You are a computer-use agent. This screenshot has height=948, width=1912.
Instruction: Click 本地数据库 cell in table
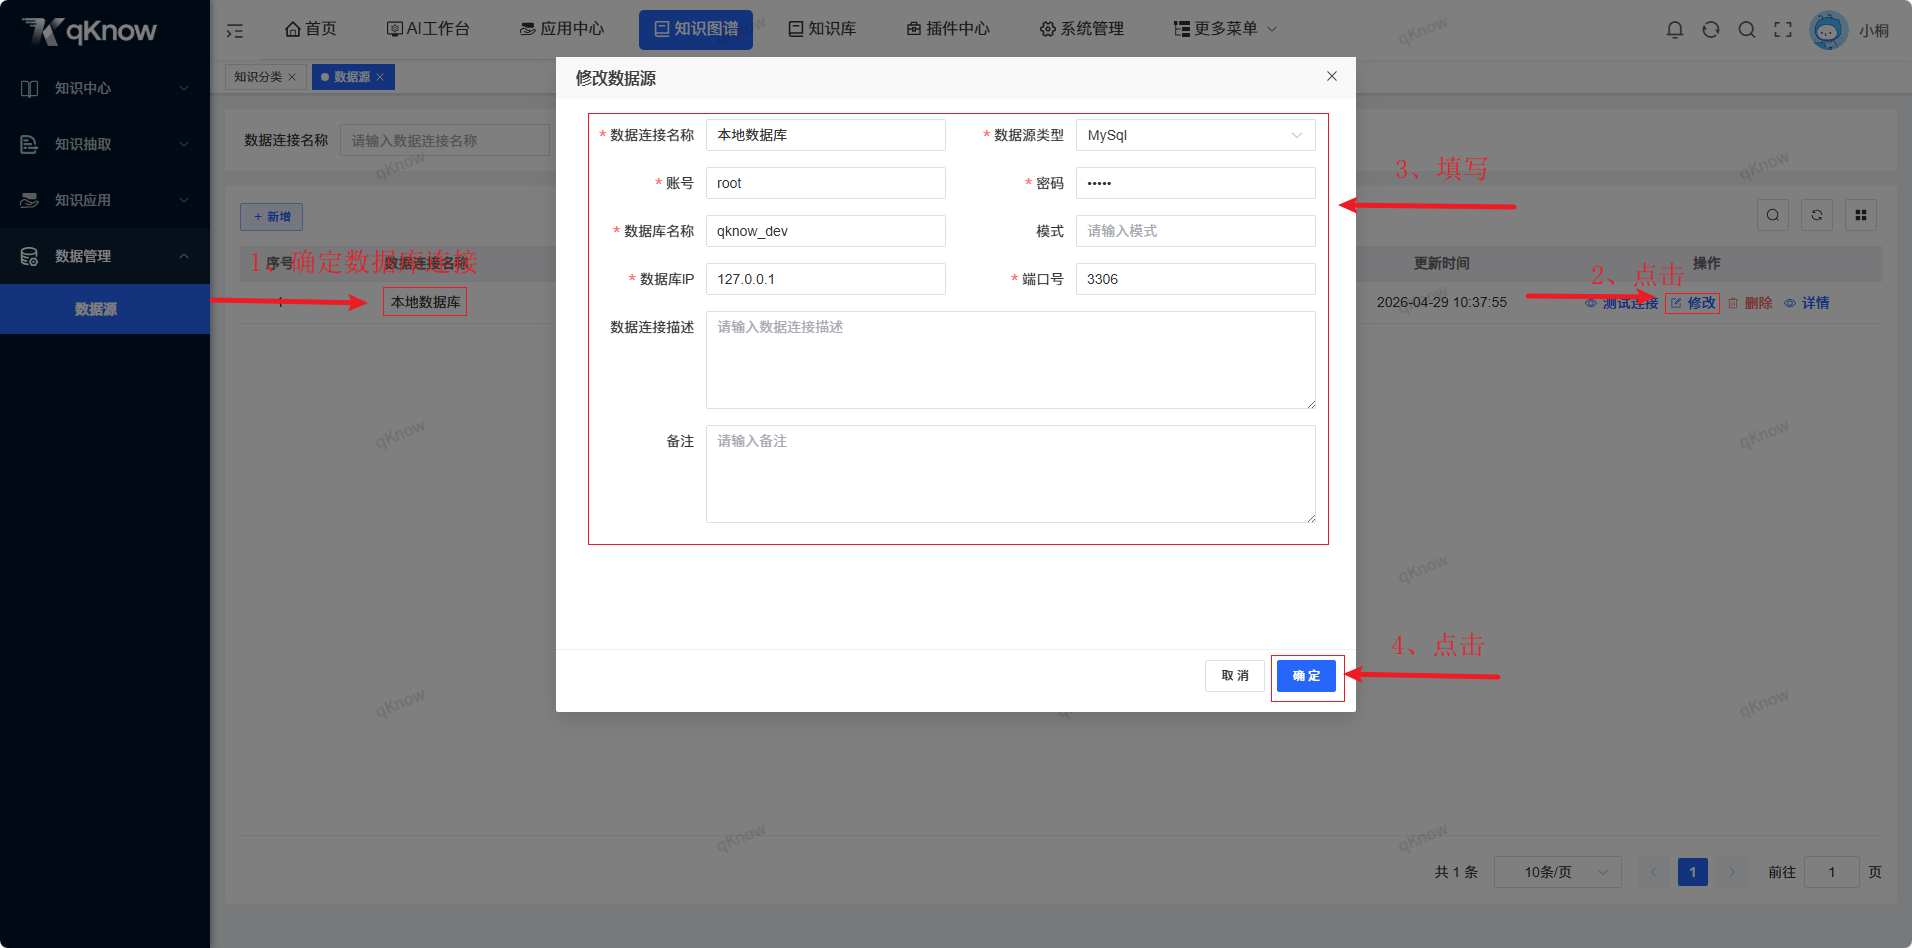(426, 302)
